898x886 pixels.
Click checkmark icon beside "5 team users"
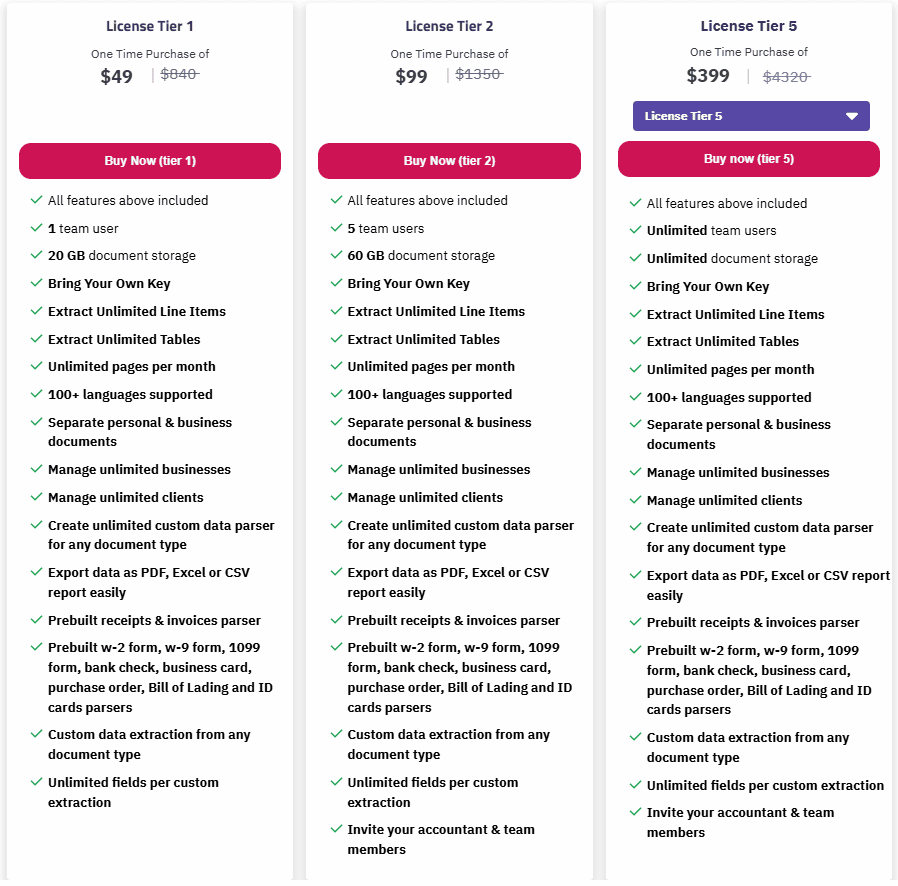[336, 228]
